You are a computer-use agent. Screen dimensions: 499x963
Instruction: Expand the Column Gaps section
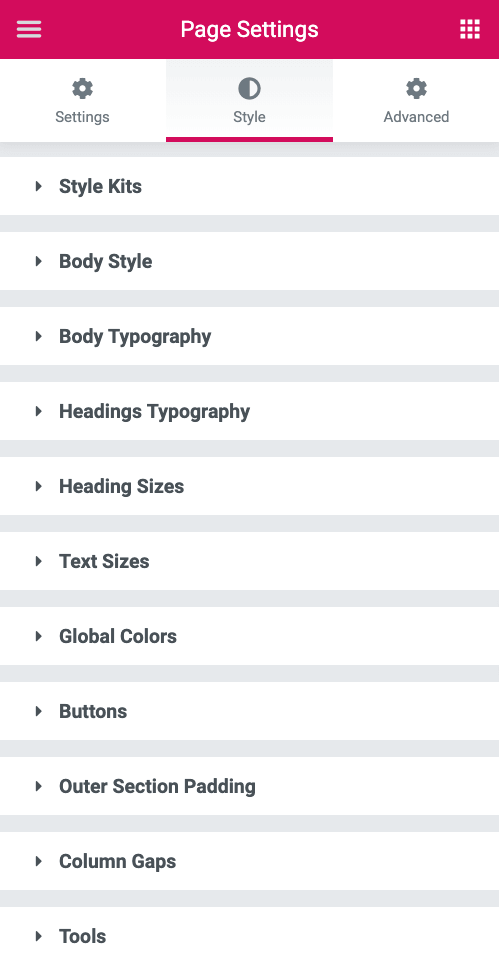point(250,860)
